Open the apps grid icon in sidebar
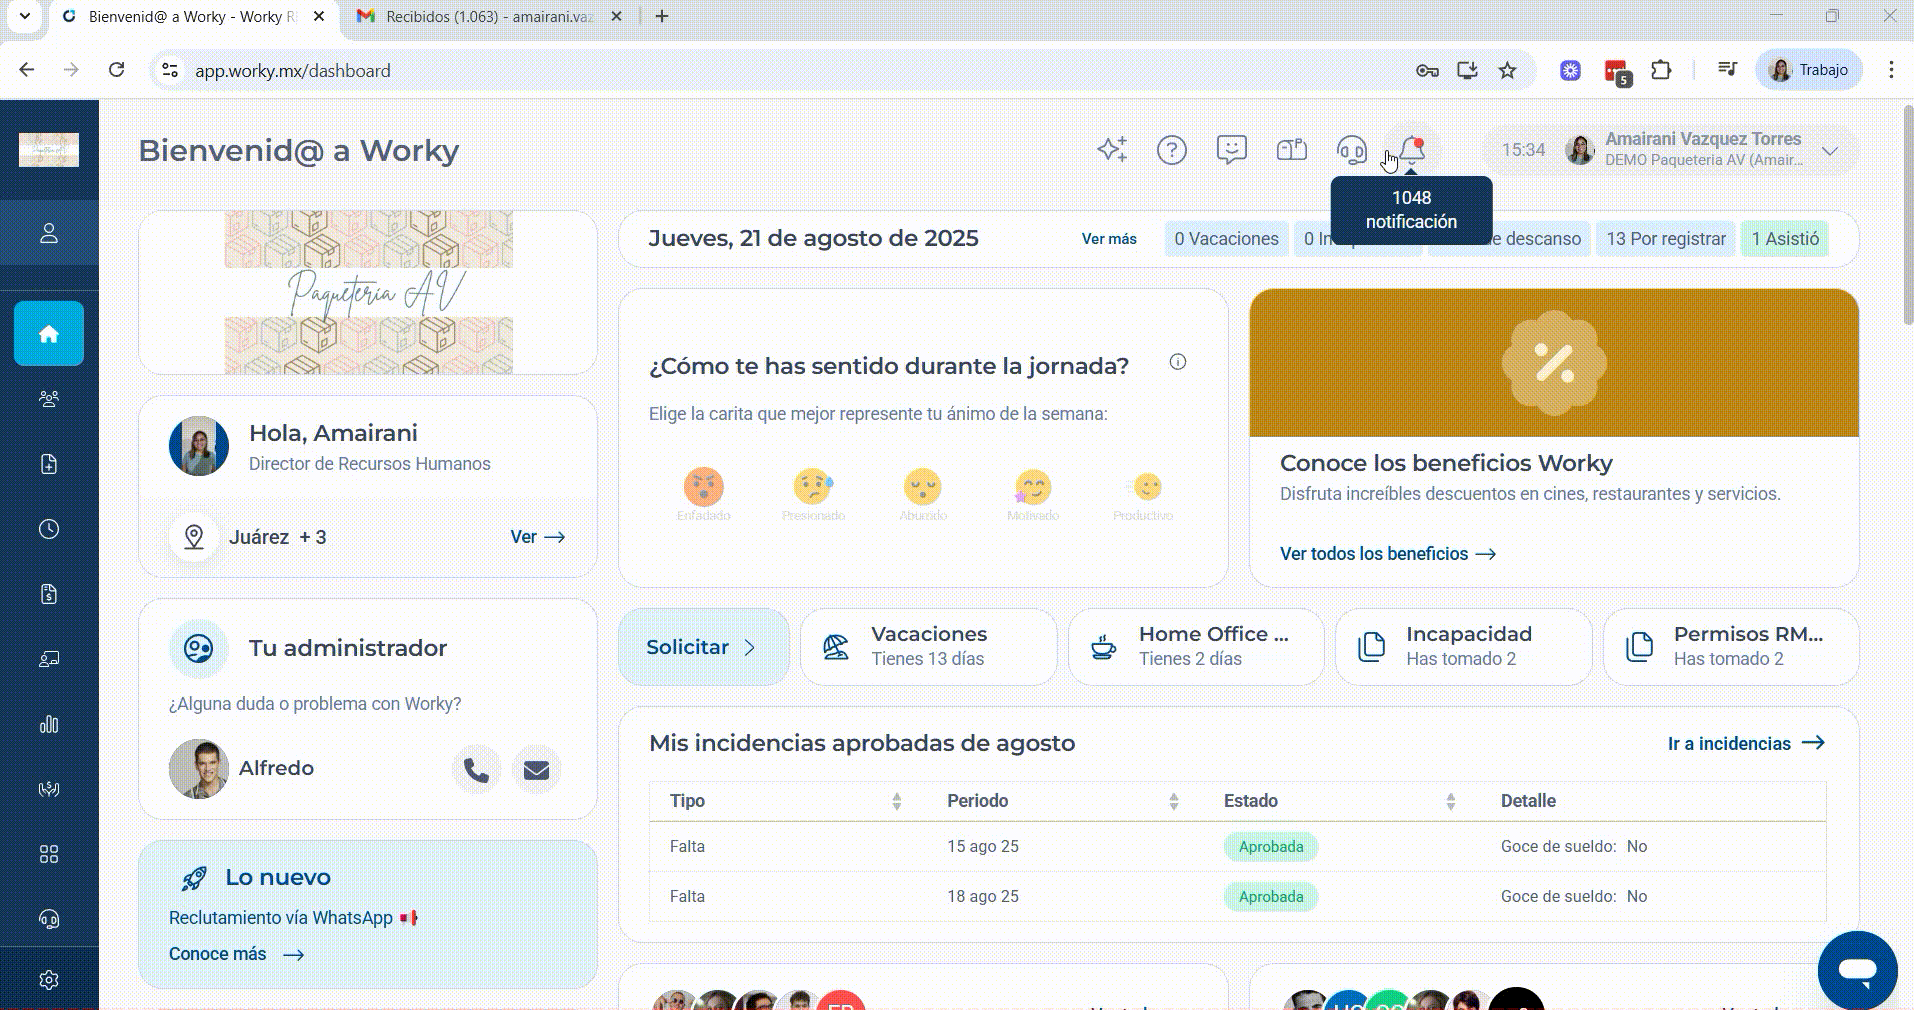The image size is (1914, 1010). (49, 854)
